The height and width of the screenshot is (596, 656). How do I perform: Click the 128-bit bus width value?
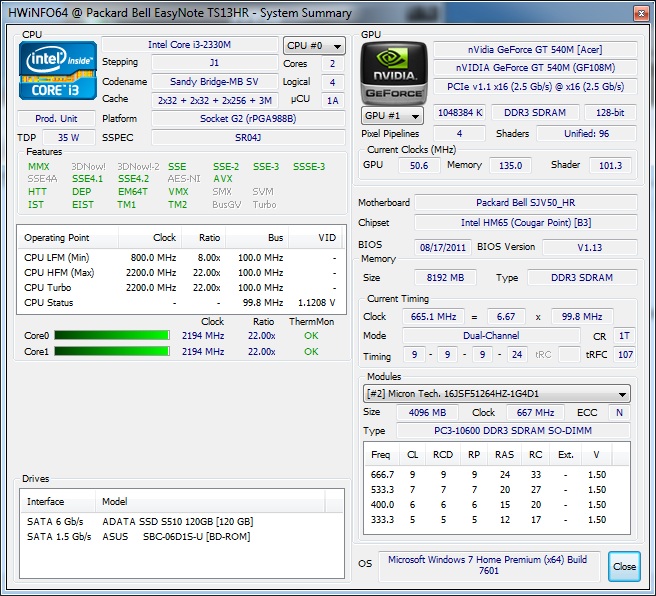610,113
